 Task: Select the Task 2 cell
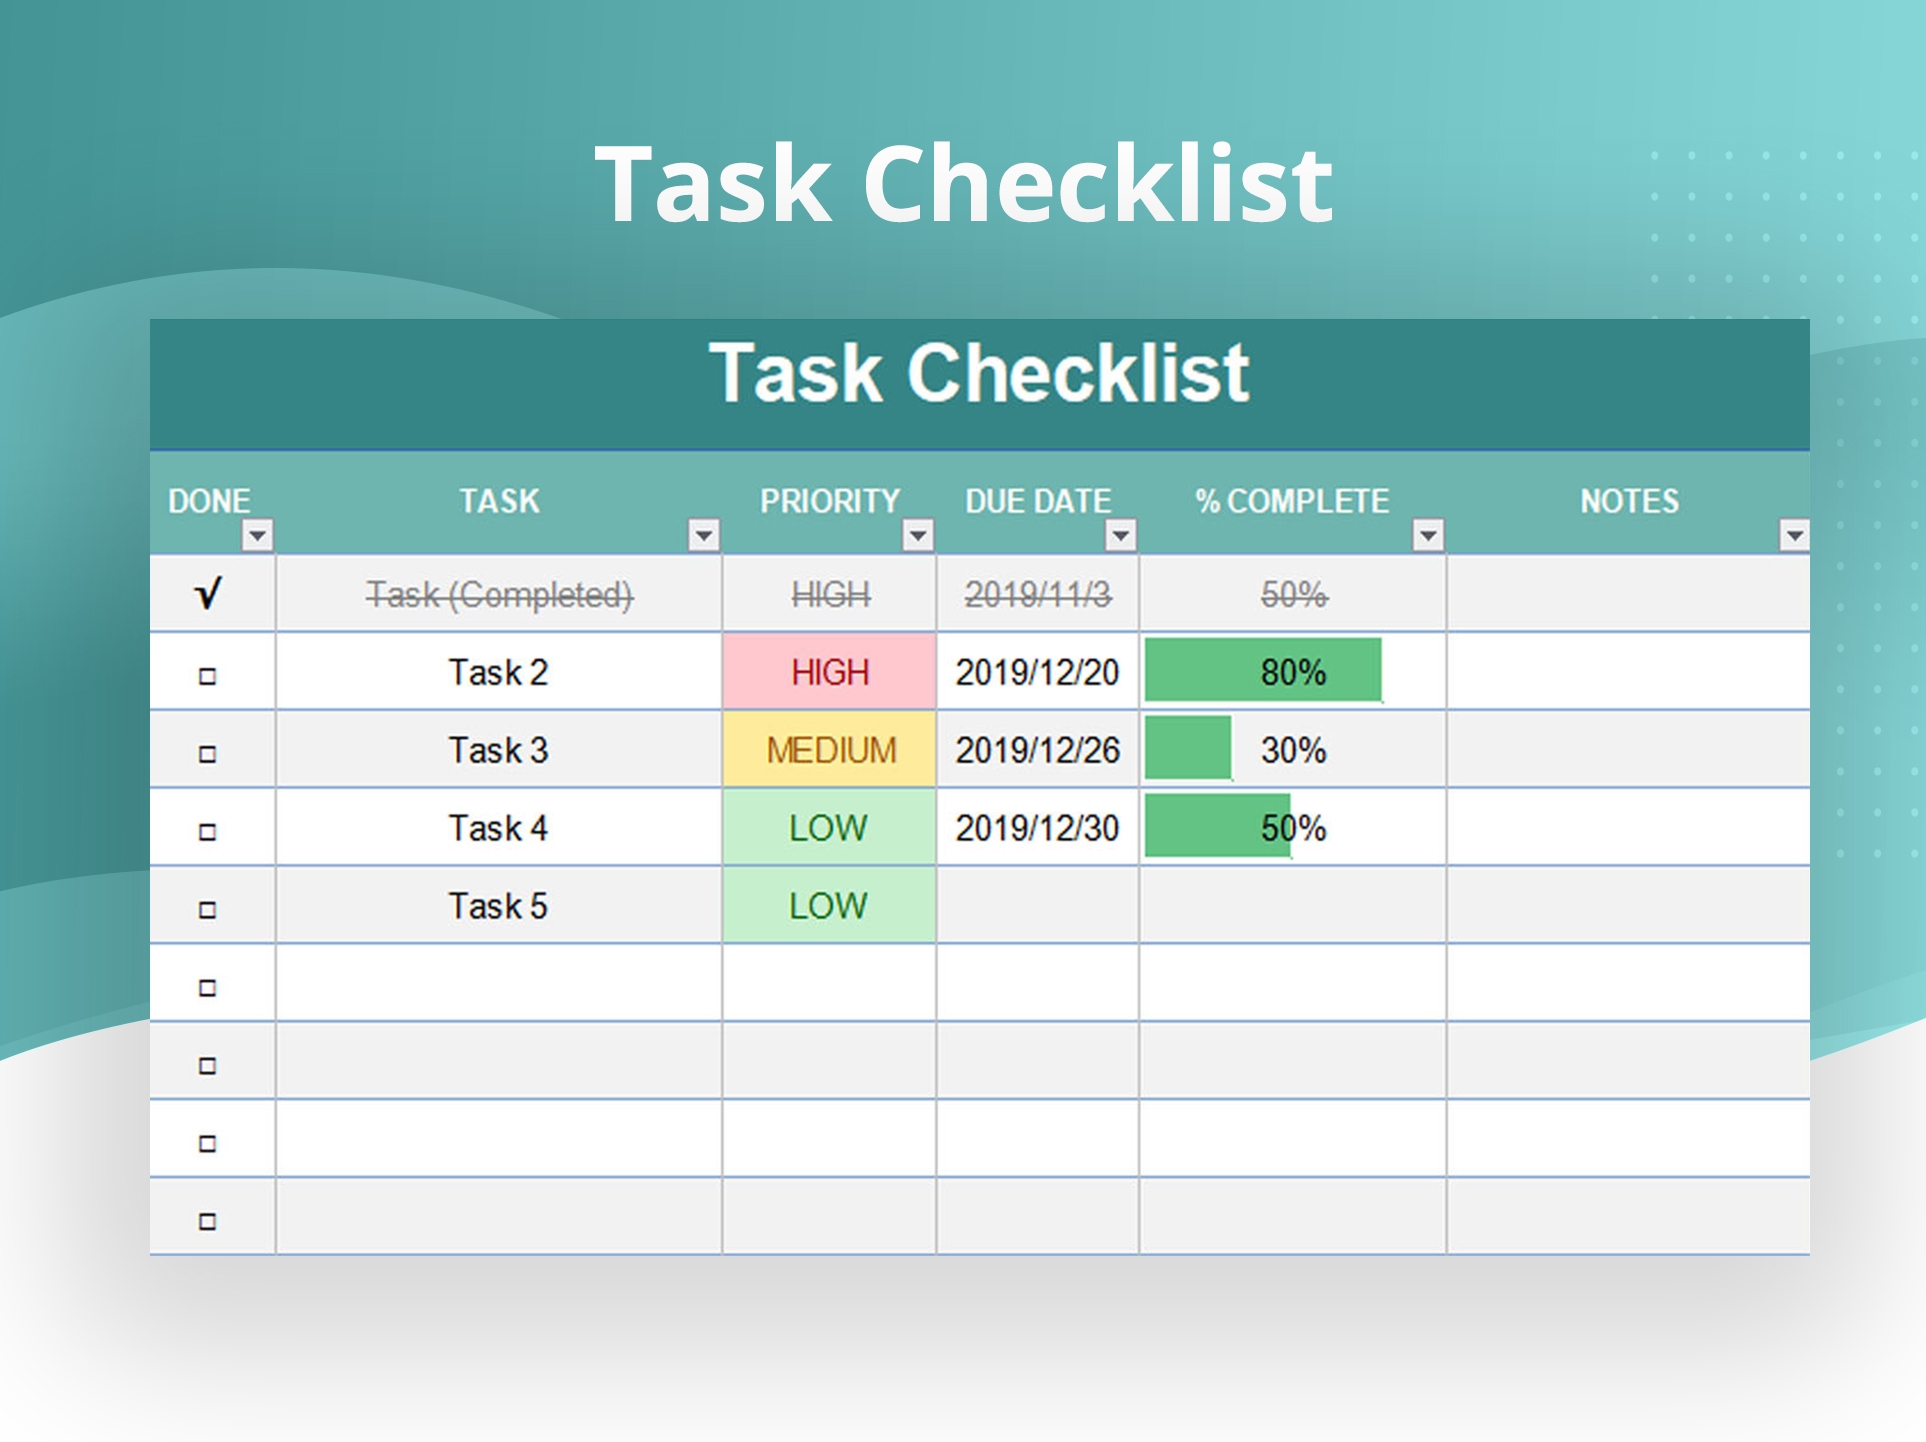498,673
